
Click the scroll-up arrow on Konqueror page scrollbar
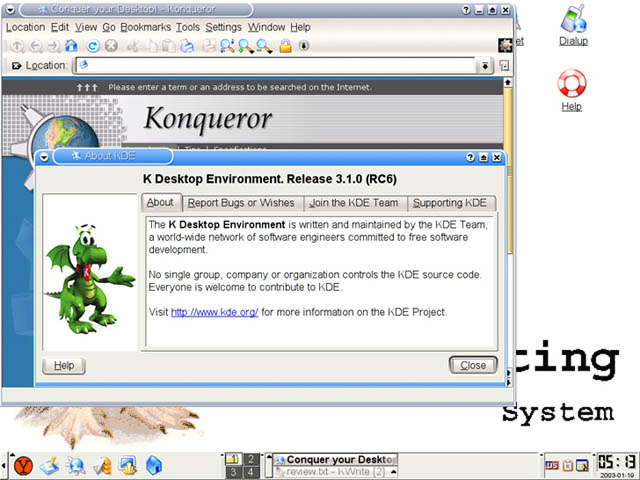click(508, 82)
